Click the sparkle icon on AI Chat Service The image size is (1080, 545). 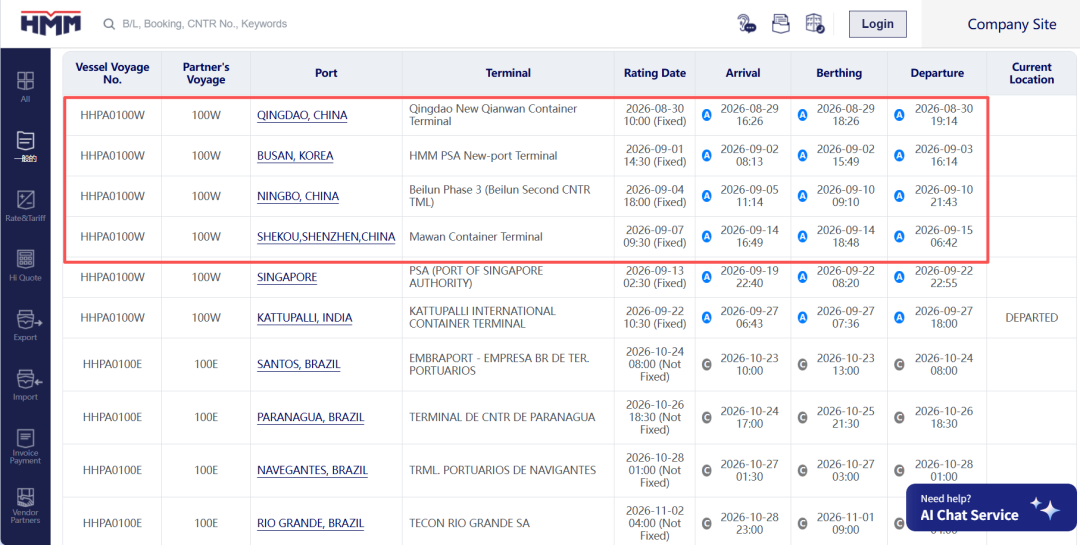click(1045, 508)
